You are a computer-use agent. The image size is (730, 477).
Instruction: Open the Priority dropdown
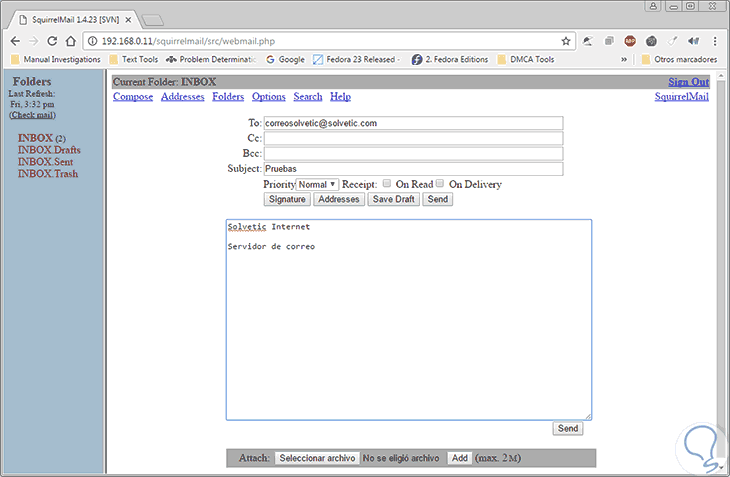[x=317, y=184]
